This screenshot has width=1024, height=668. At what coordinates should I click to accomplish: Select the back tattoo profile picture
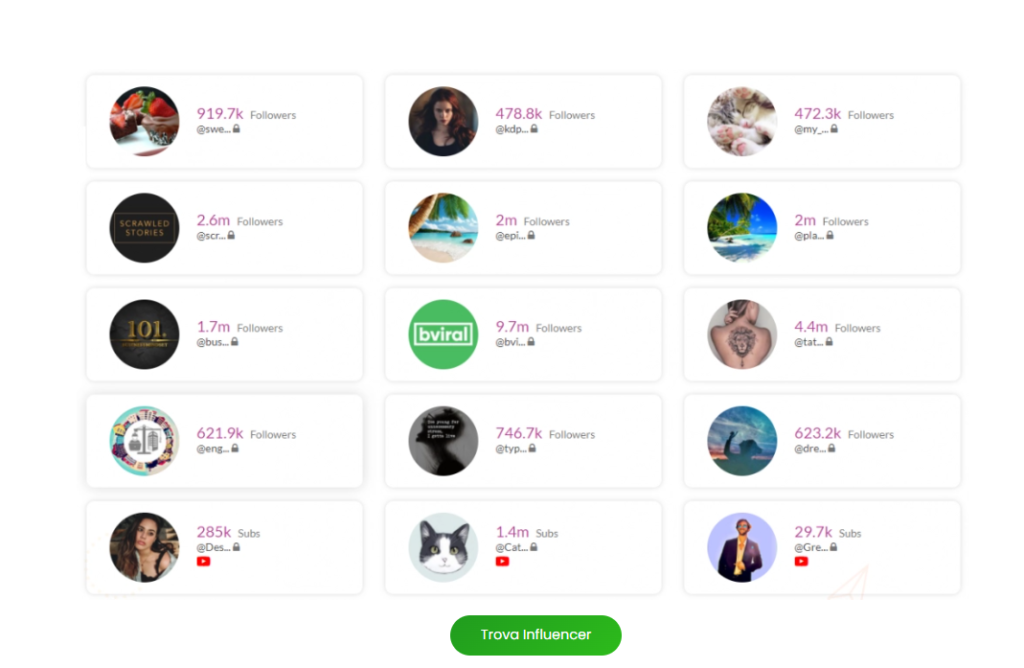pyautogui.click(x=742, y=334)
